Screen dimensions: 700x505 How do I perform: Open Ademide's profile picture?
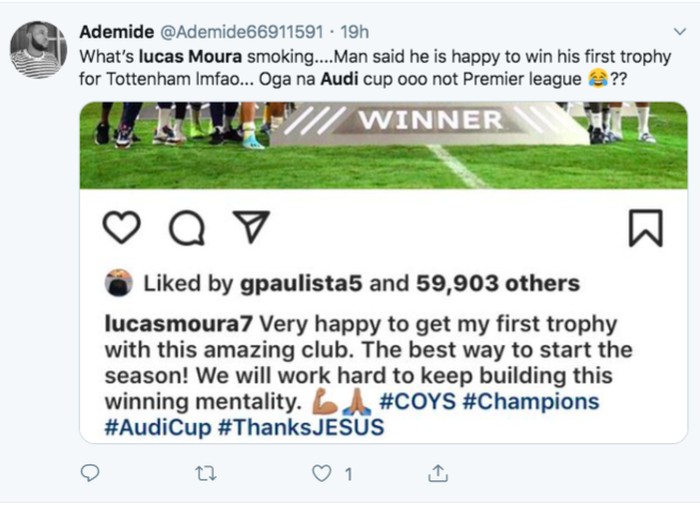coord(39,49)
